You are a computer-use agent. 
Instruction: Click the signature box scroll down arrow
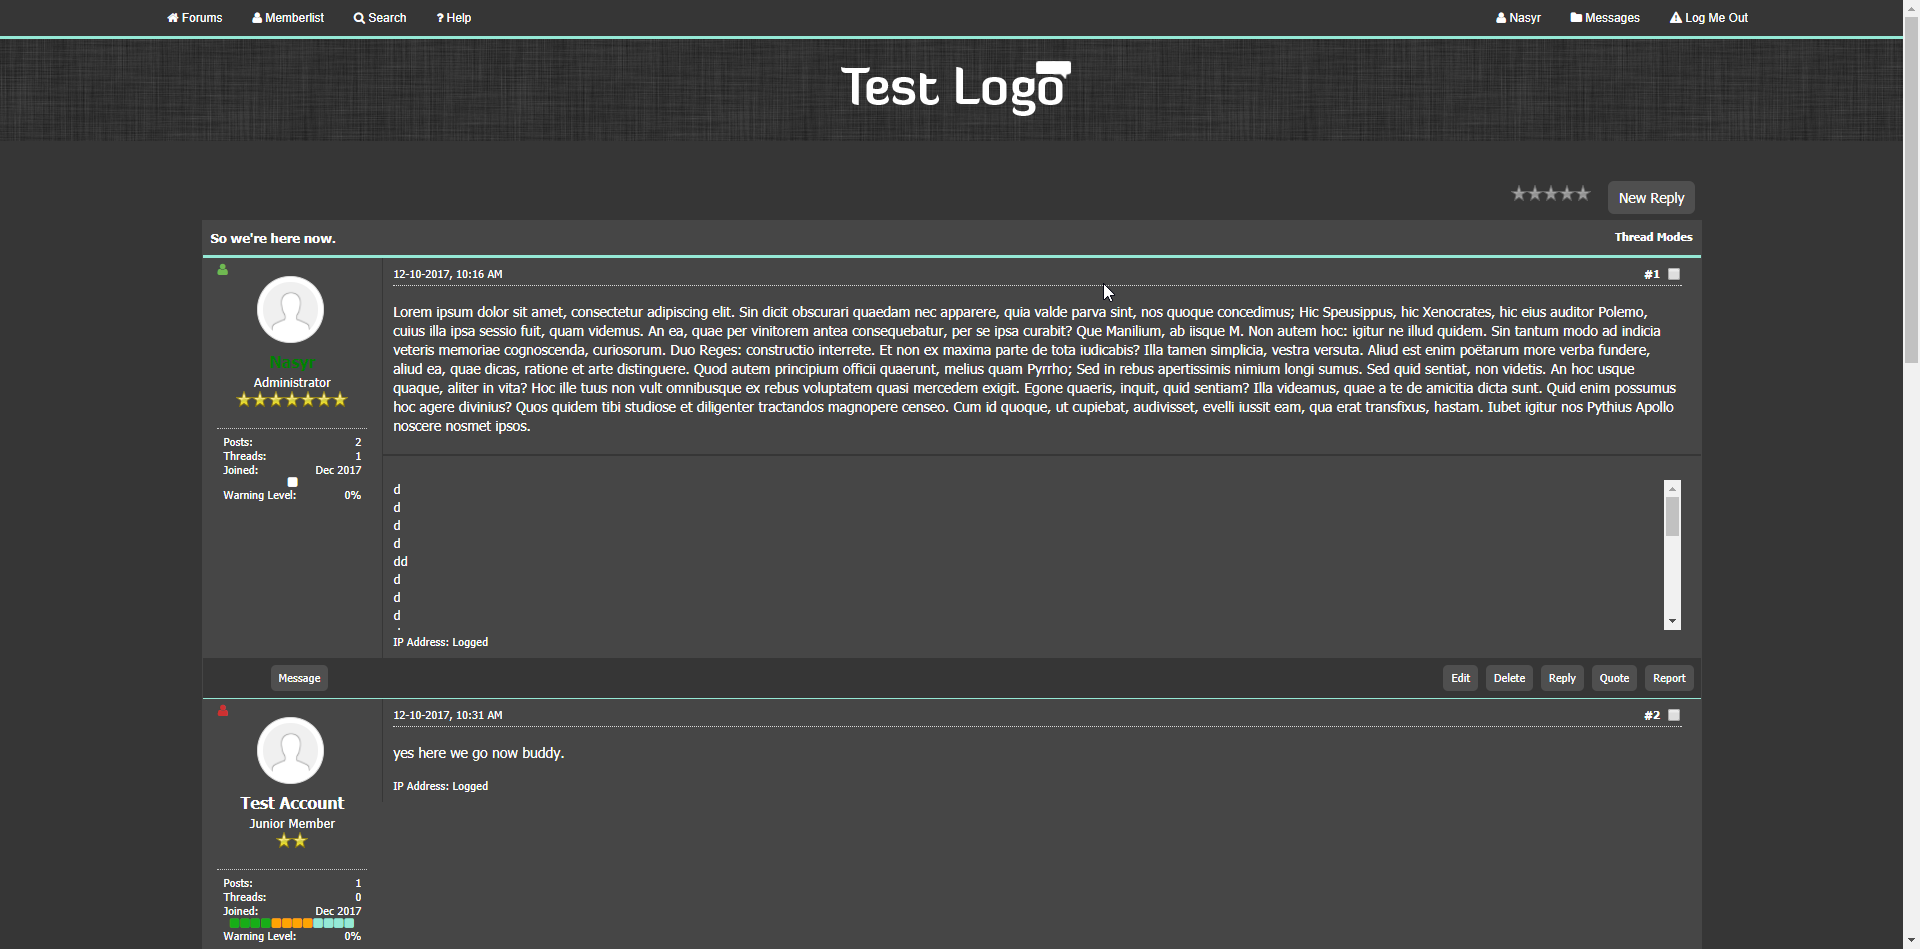click(1672, 621)
